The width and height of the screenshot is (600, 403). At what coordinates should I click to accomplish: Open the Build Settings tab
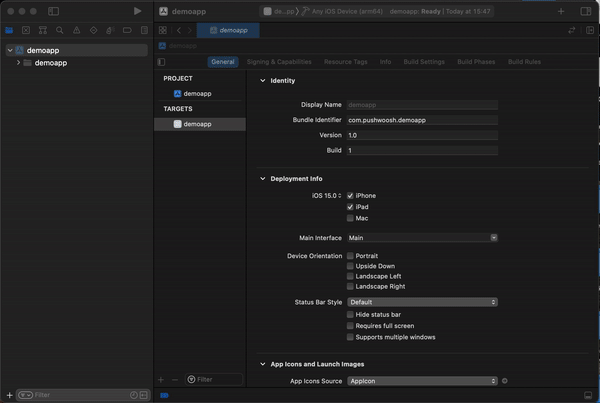424,62
